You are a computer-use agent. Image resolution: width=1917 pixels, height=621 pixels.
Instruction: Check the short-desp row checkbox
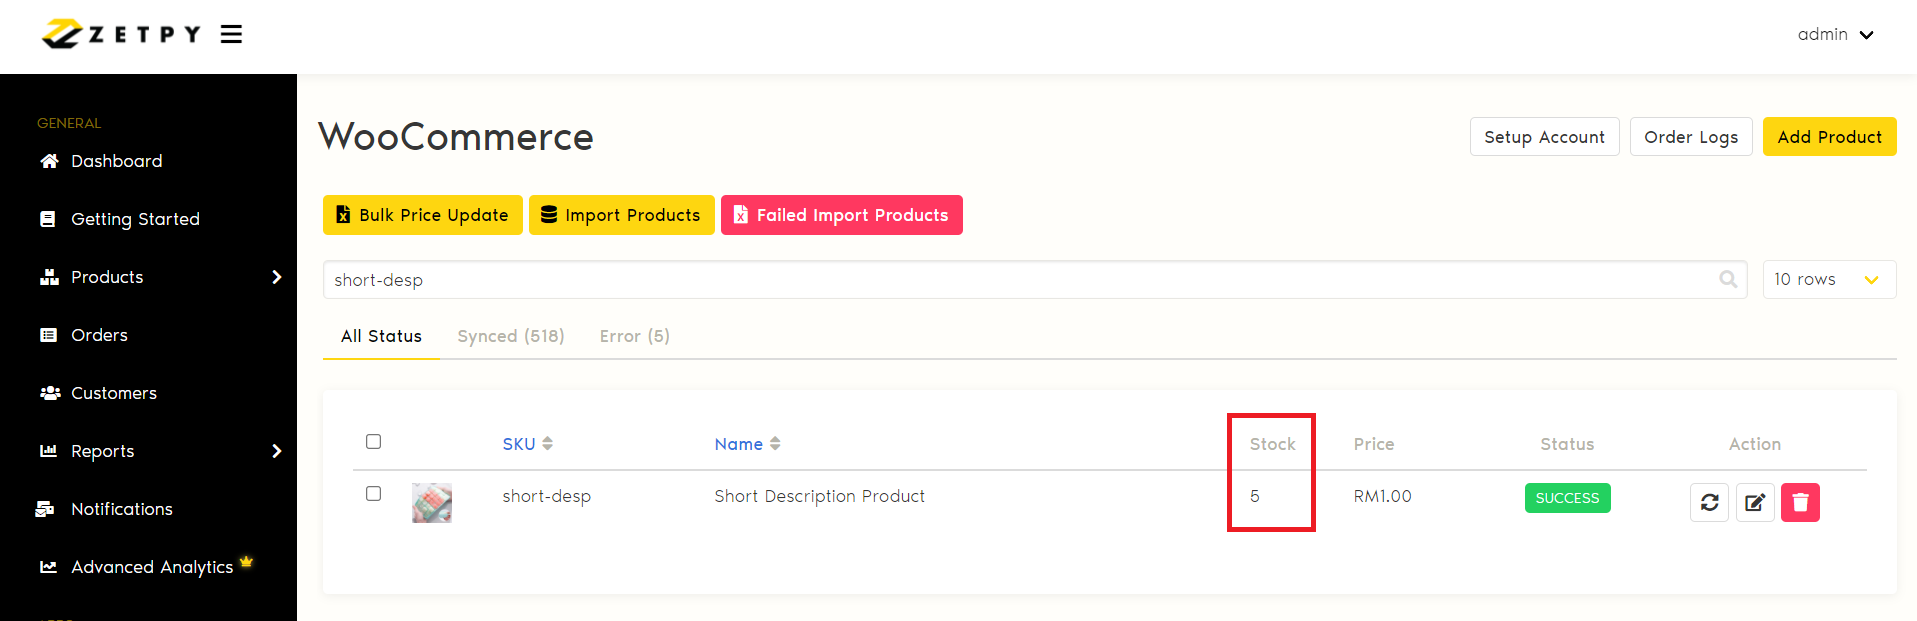tap(374, 494)
